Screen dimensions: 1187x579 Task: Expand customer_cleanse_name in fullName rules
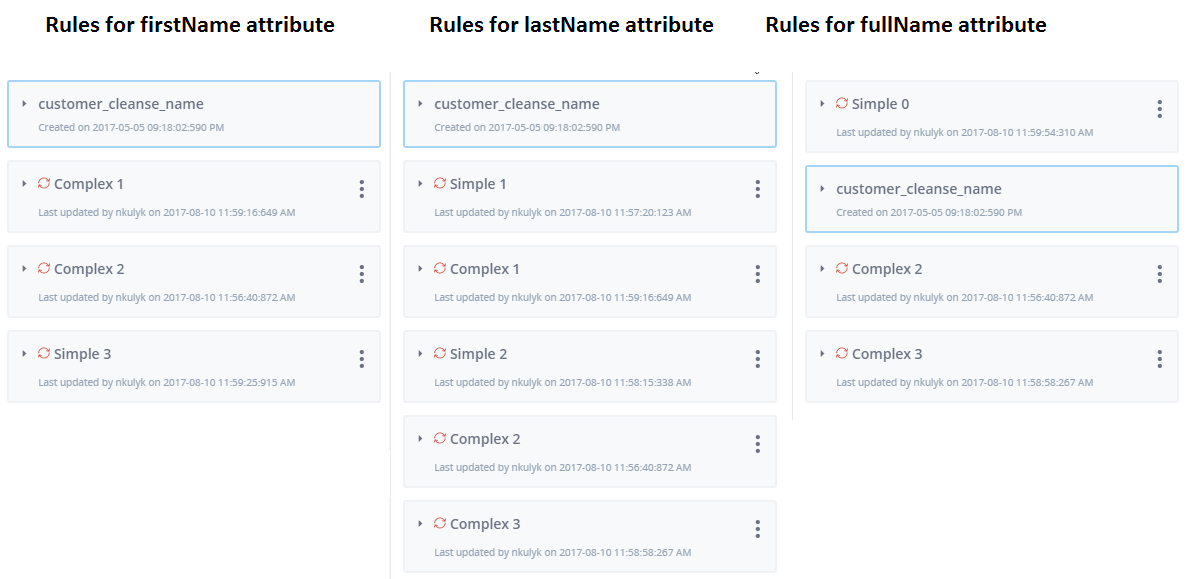[x=822, y=188]
